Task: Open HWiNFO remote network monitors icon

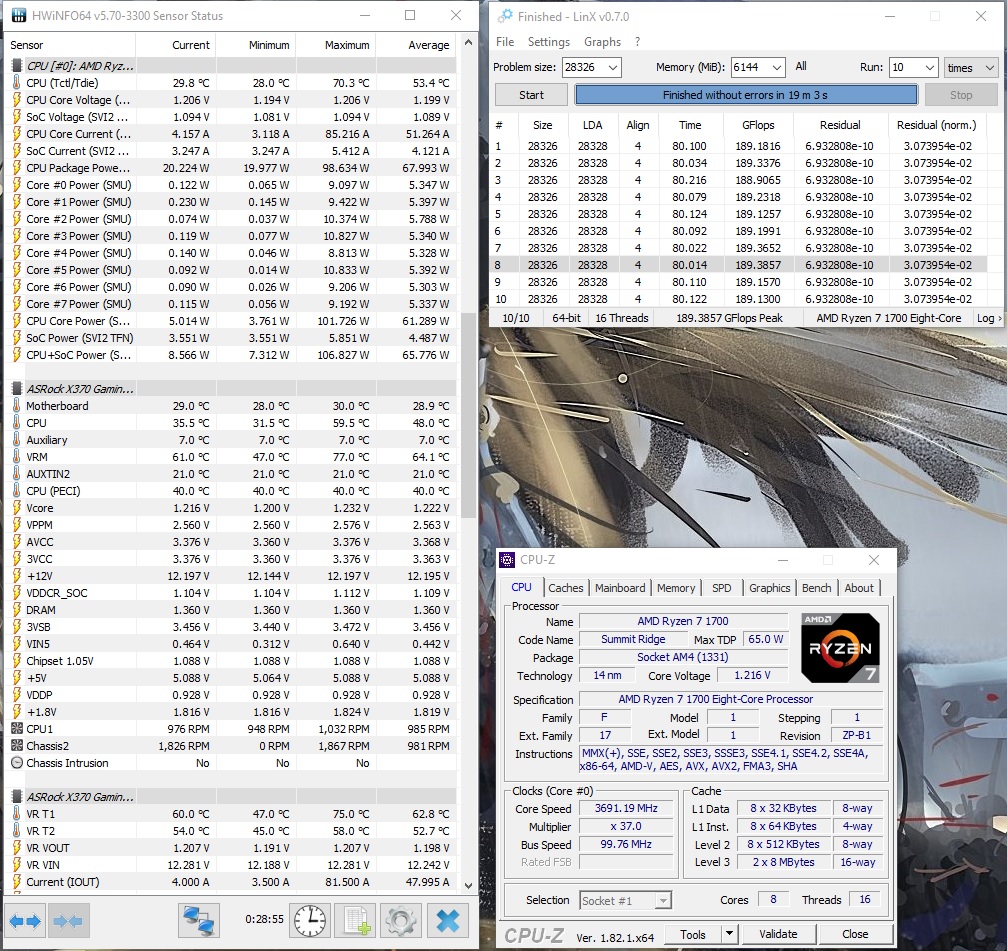Action: point(198,921)
